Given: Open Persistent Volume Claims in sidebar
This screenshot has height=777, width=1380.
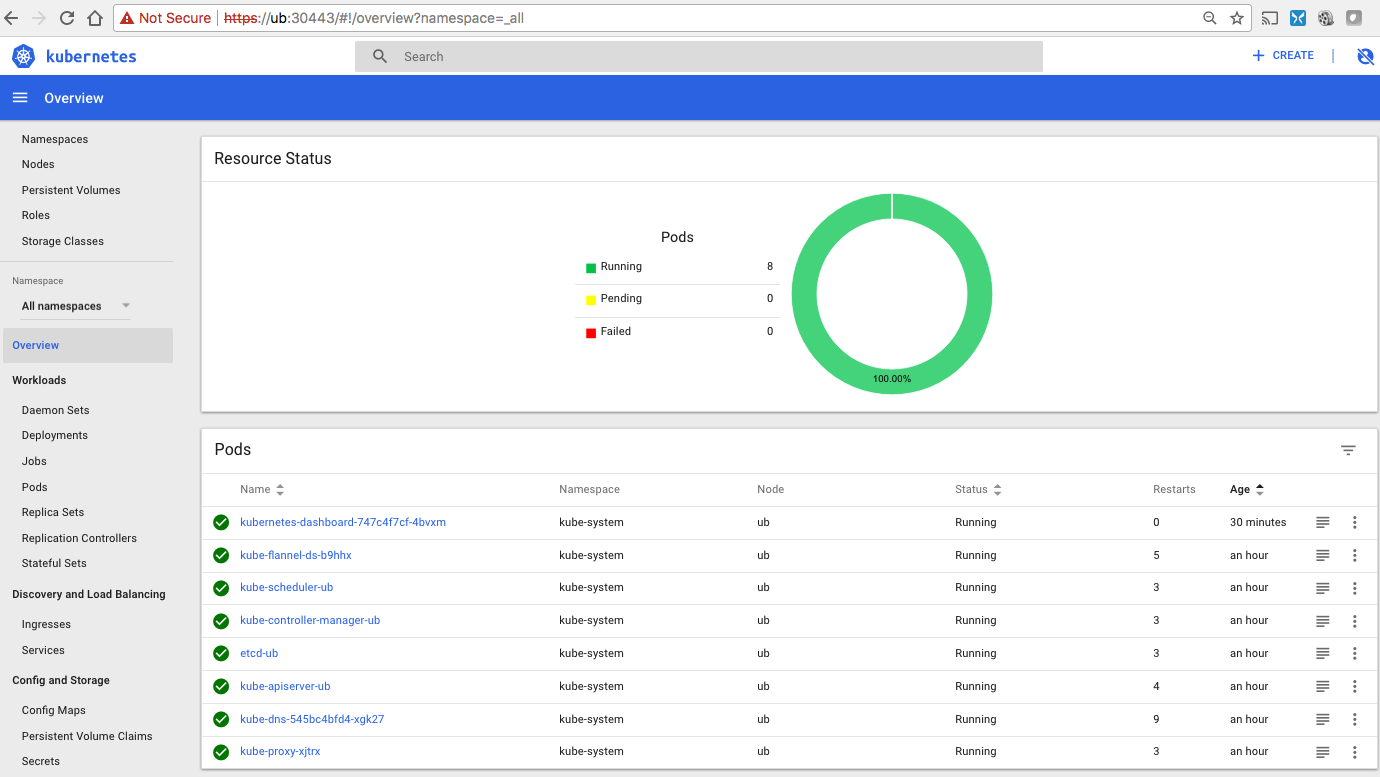Looking at the screenshot, I should coord(87,736).
